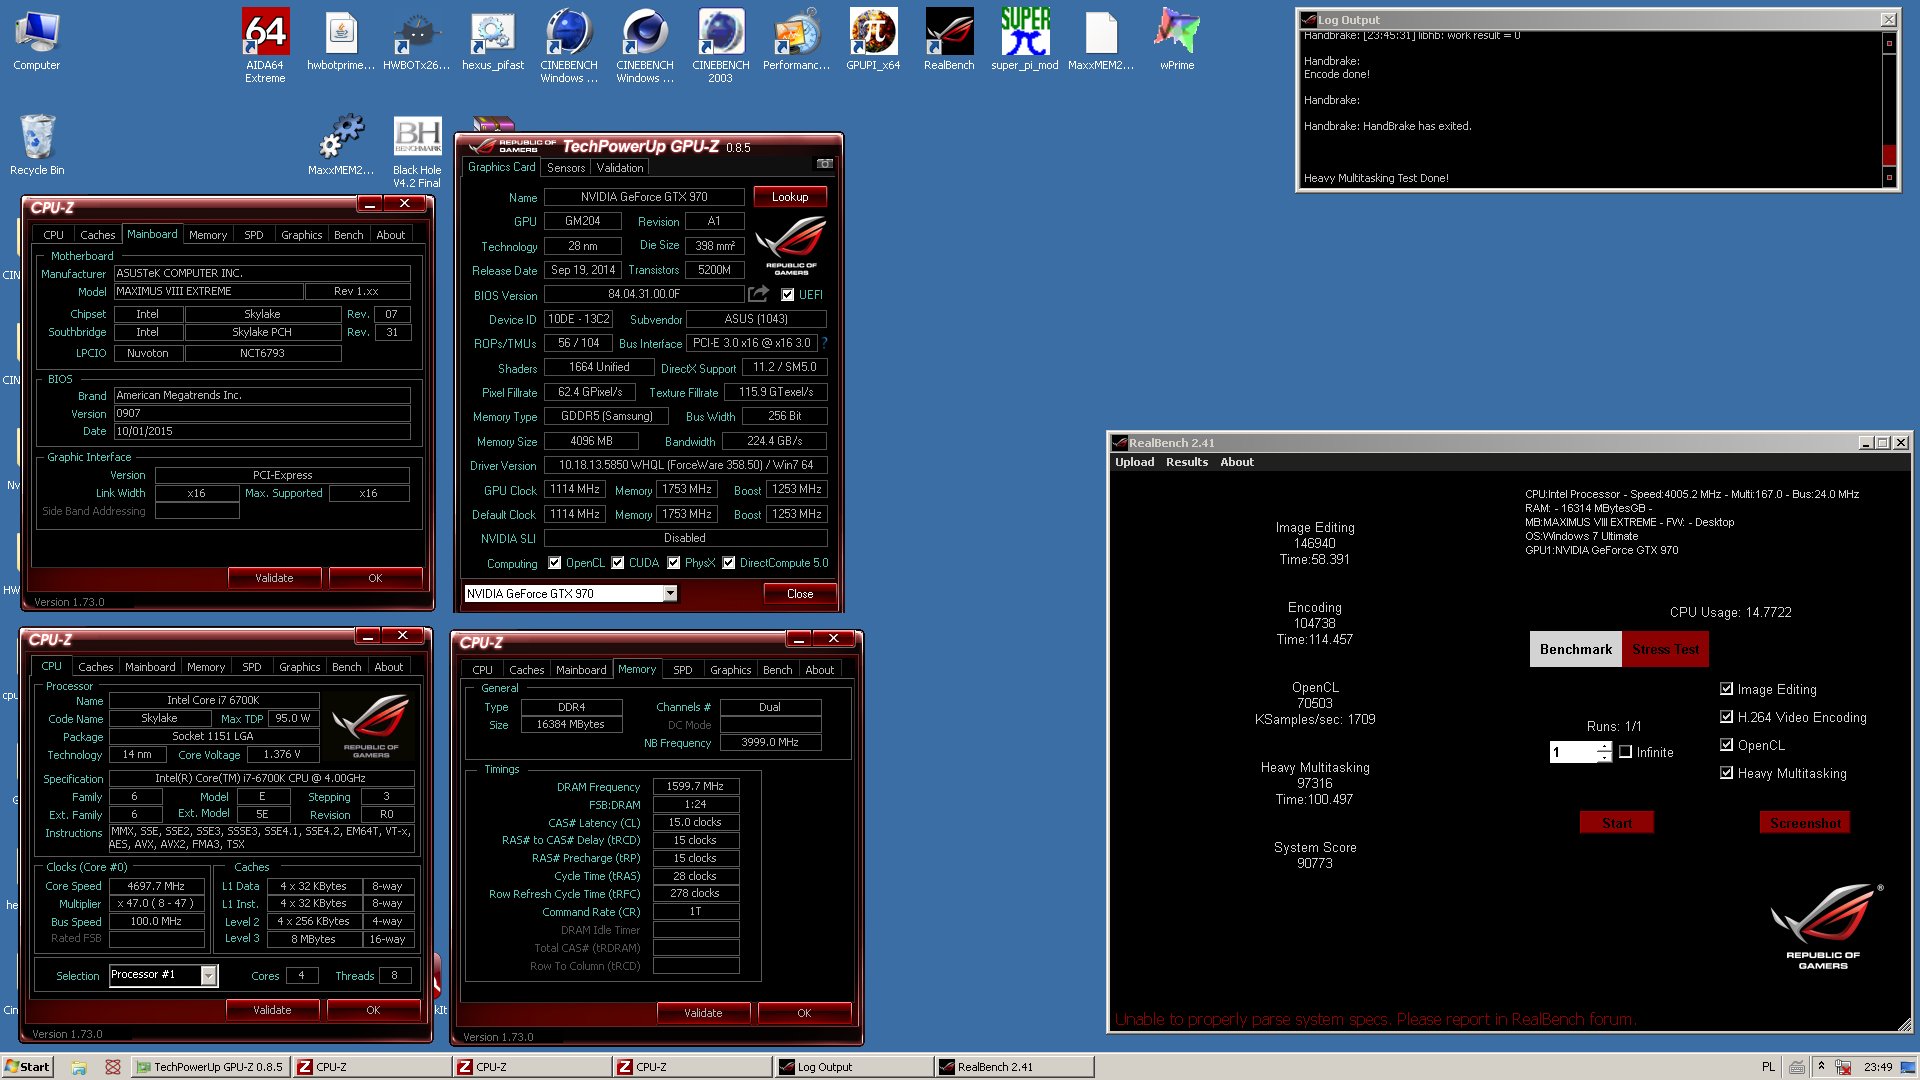This screenshot has width=1920, height=1080.
Task: Launch wPrime desktop shortcut
Action: 1177,40
